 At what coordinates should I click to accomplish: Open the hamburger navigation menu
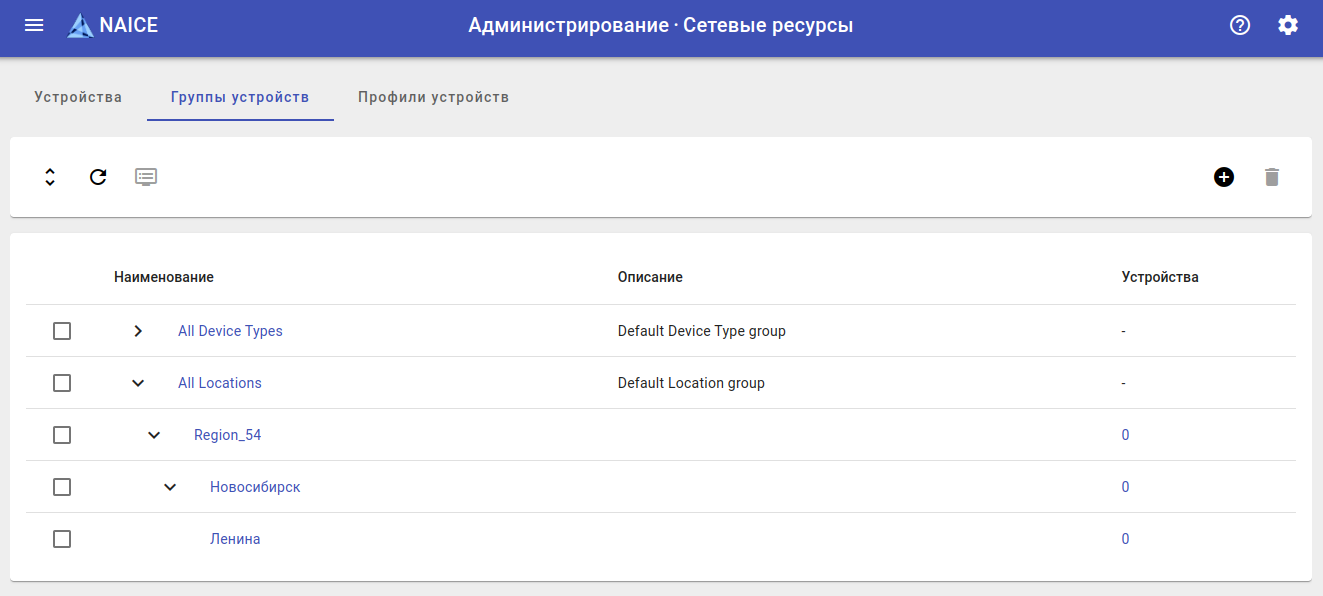pos(34,26)
